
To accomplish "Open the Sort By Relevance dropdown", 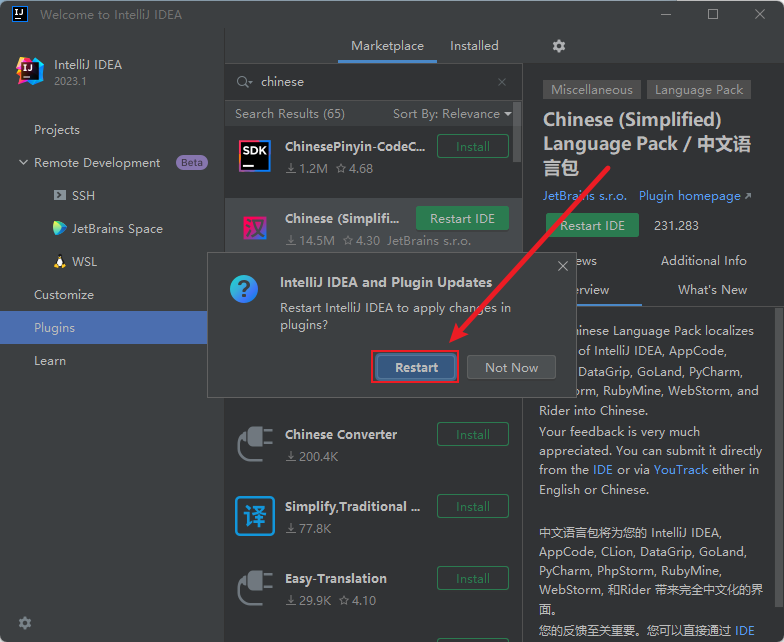I will click(x=452, y=114).
